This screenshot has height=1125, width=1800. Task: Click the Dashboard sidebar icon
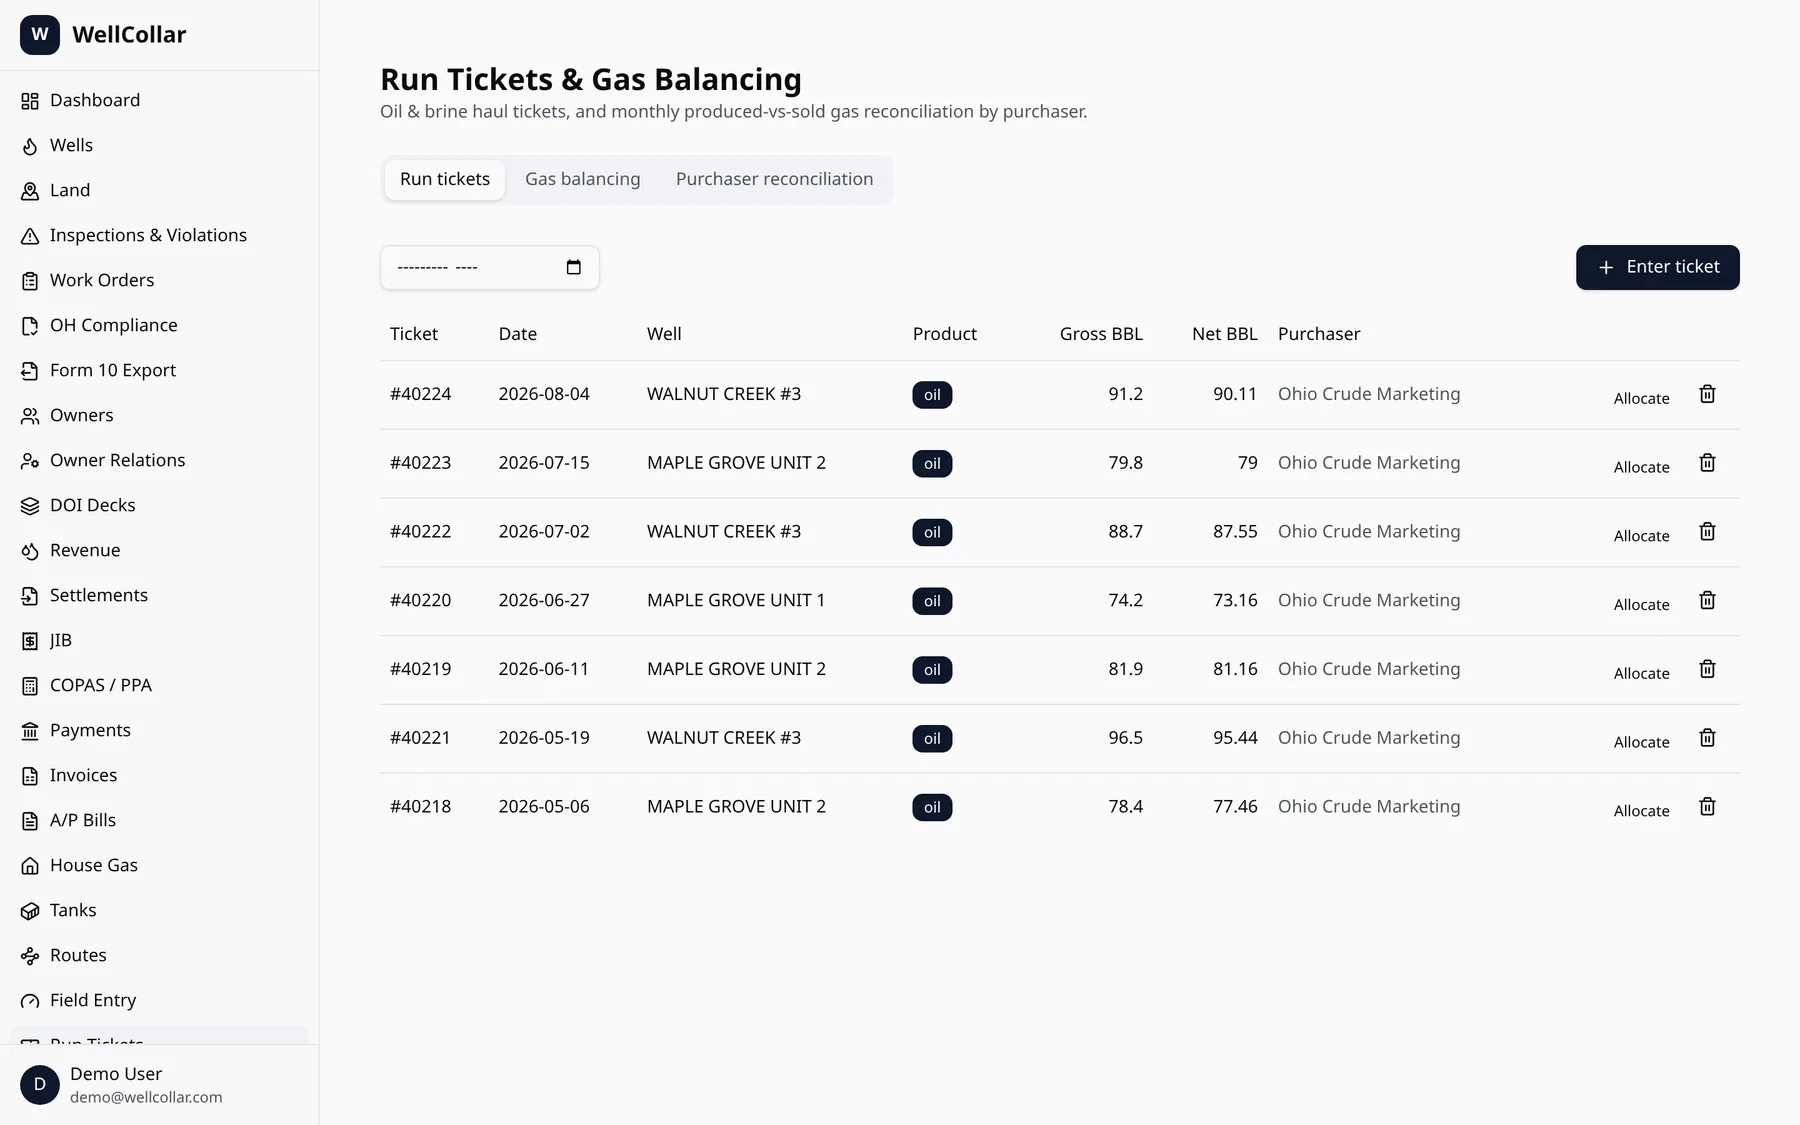point(30,101)
